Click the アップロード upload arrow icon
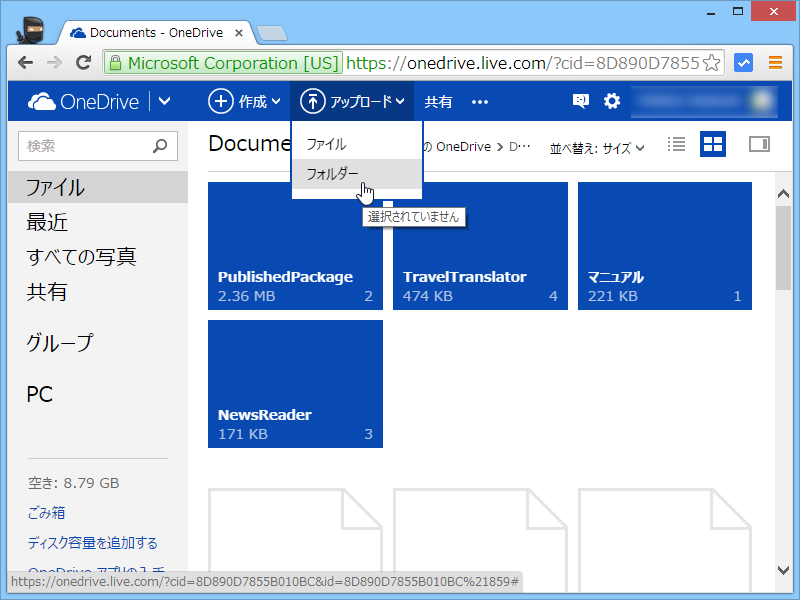This screenshot has width=800, height=600. [314, 101]
